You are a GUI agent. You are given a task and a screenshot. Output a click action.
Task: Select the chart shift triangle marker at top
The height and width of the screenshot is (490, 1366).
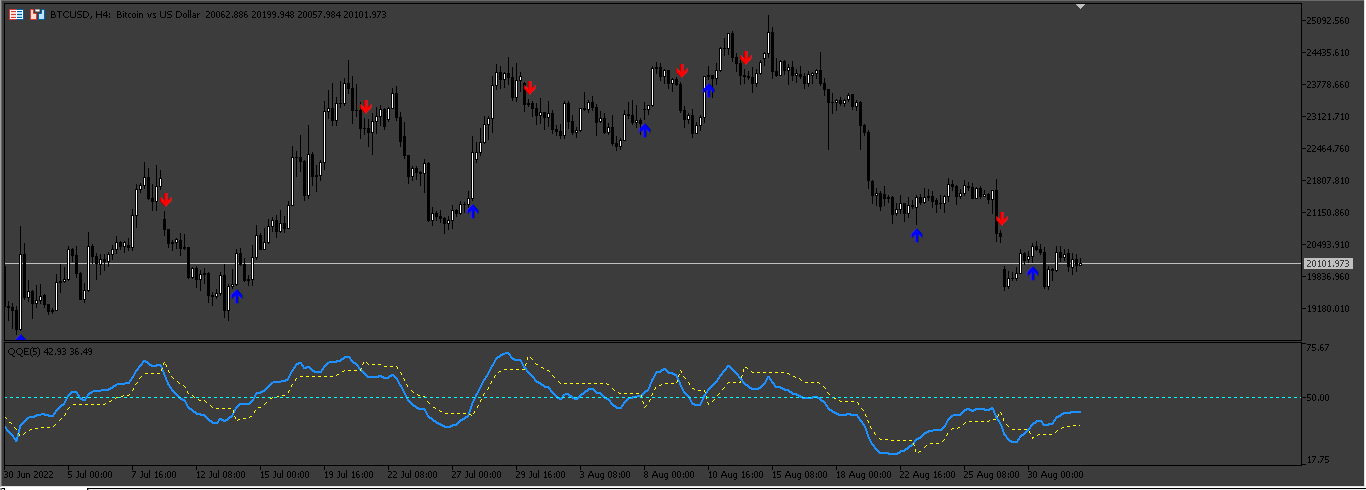pyautogui.click(x=1080, y=7)
